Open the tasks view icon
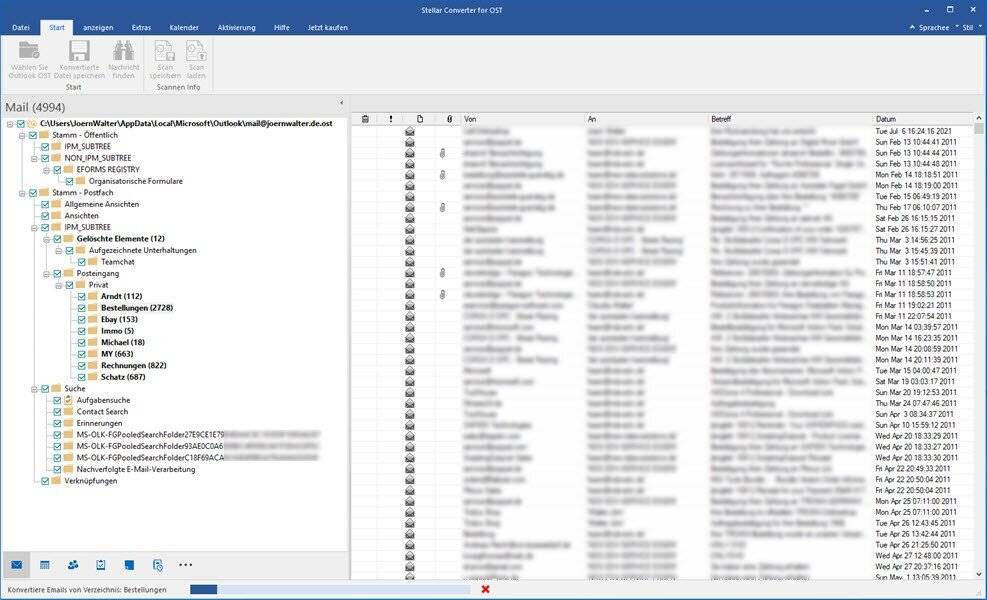 (101, 565)
